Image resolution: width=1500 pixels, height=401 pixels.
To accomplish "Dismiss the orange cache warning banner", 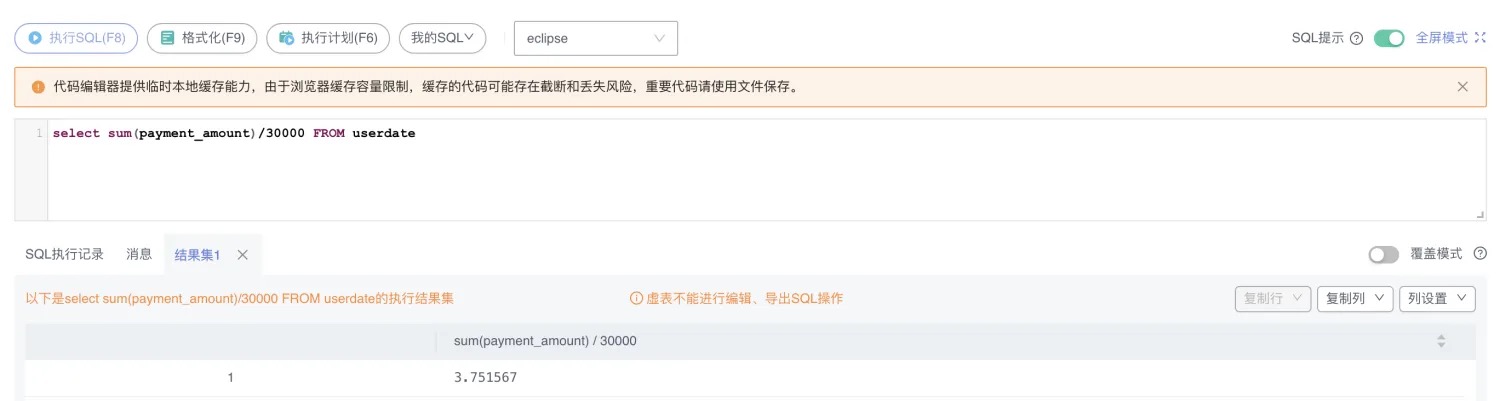I will click(1463, 87).
